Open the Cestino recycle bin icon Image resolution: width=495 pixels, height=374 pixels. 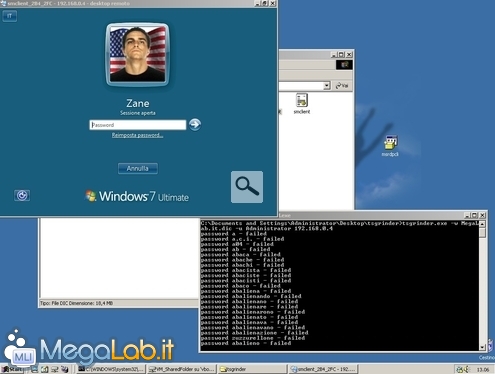(490, 348)
